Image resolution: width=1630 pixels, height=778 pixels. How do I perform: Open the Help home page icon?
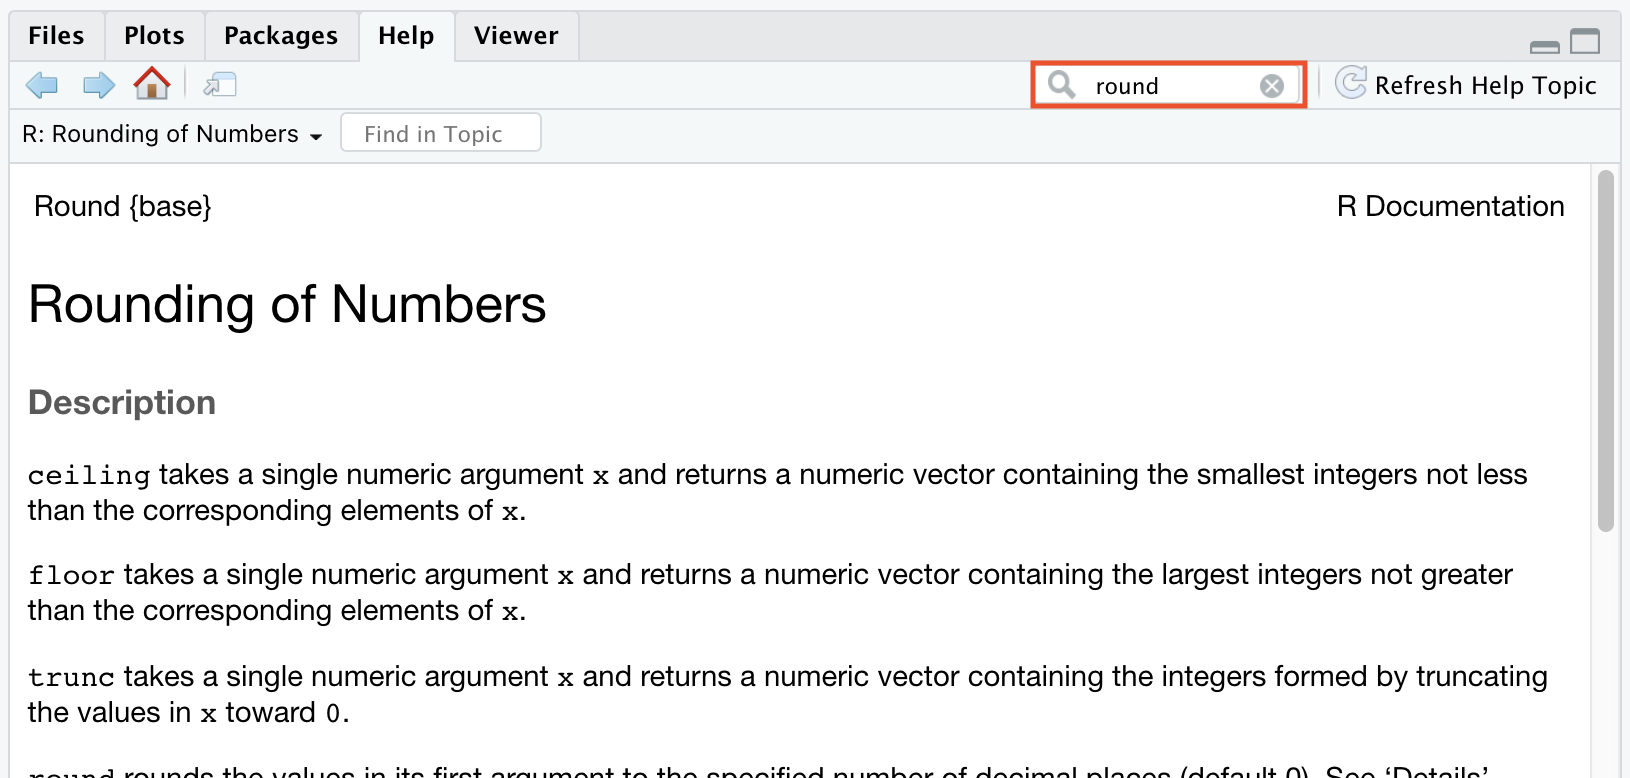point(152,84)
